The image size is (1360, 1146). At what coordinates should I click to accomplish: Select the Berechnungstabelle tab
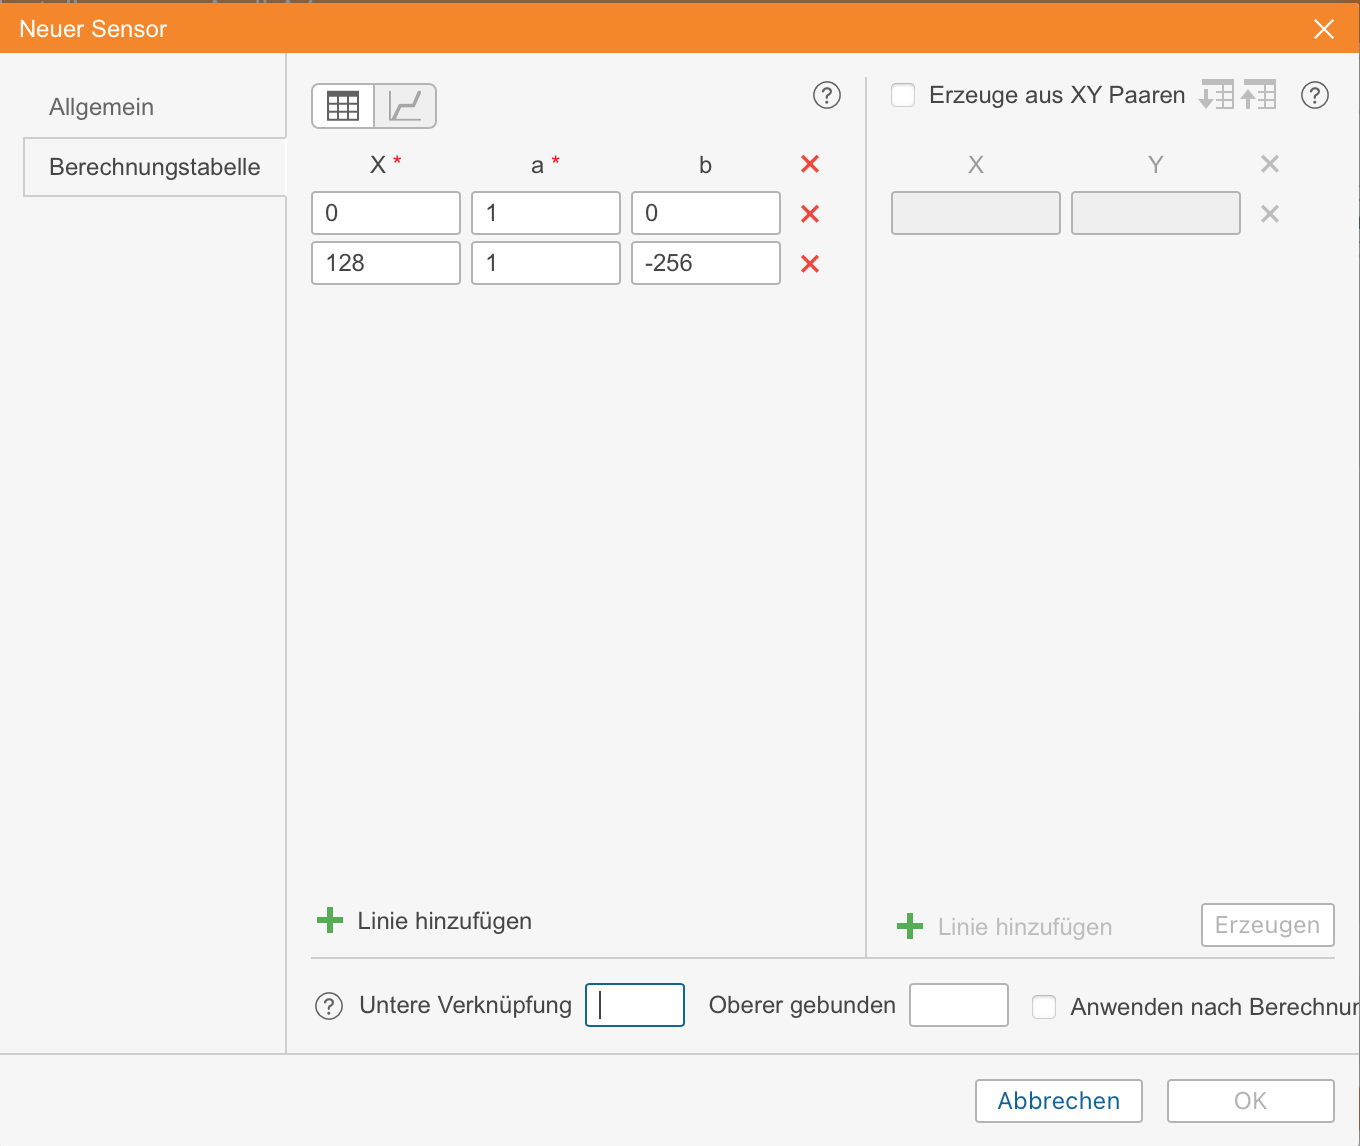coord(154,167)
